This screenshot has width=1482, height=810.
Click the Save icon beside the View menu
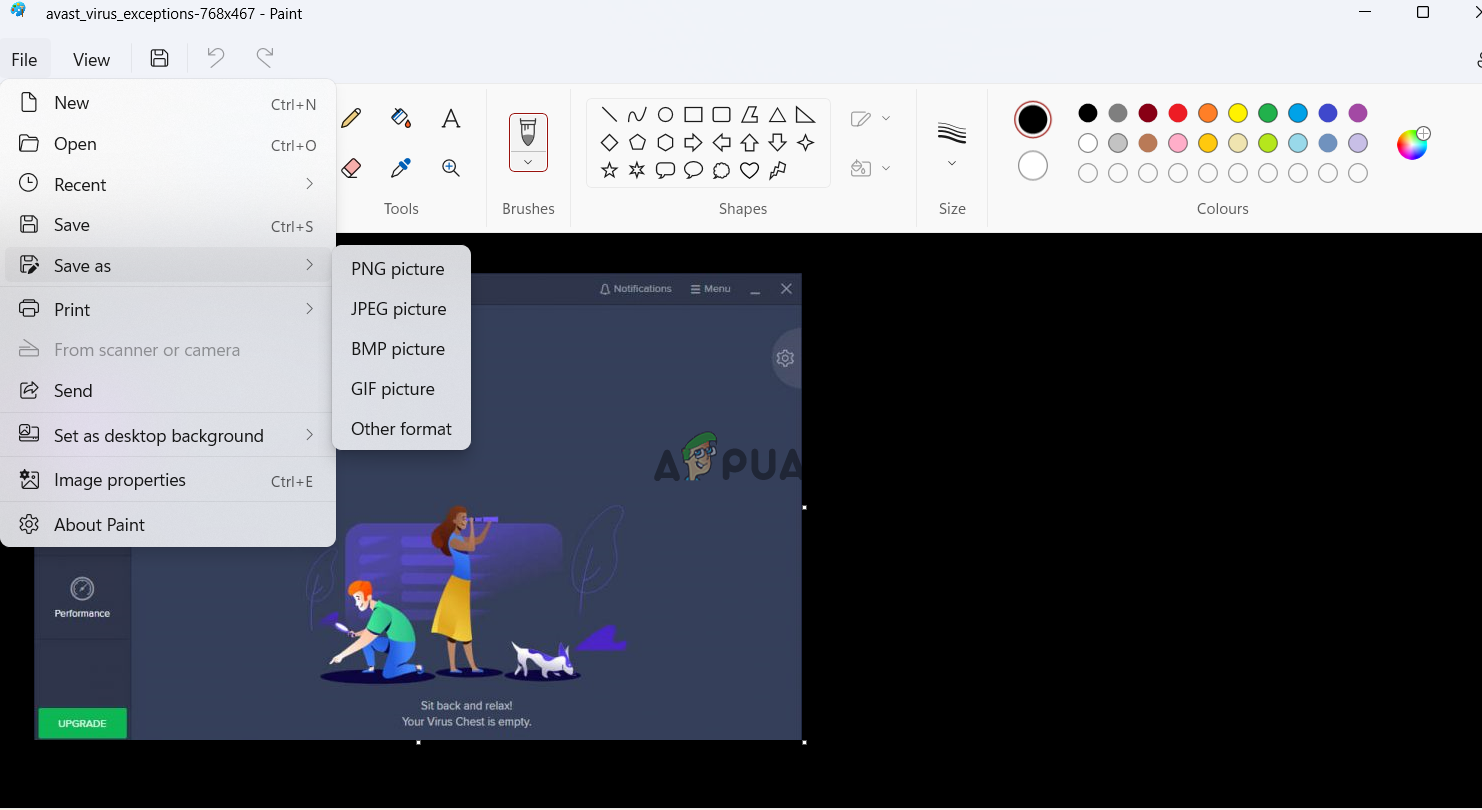click(x=159, y=58)
